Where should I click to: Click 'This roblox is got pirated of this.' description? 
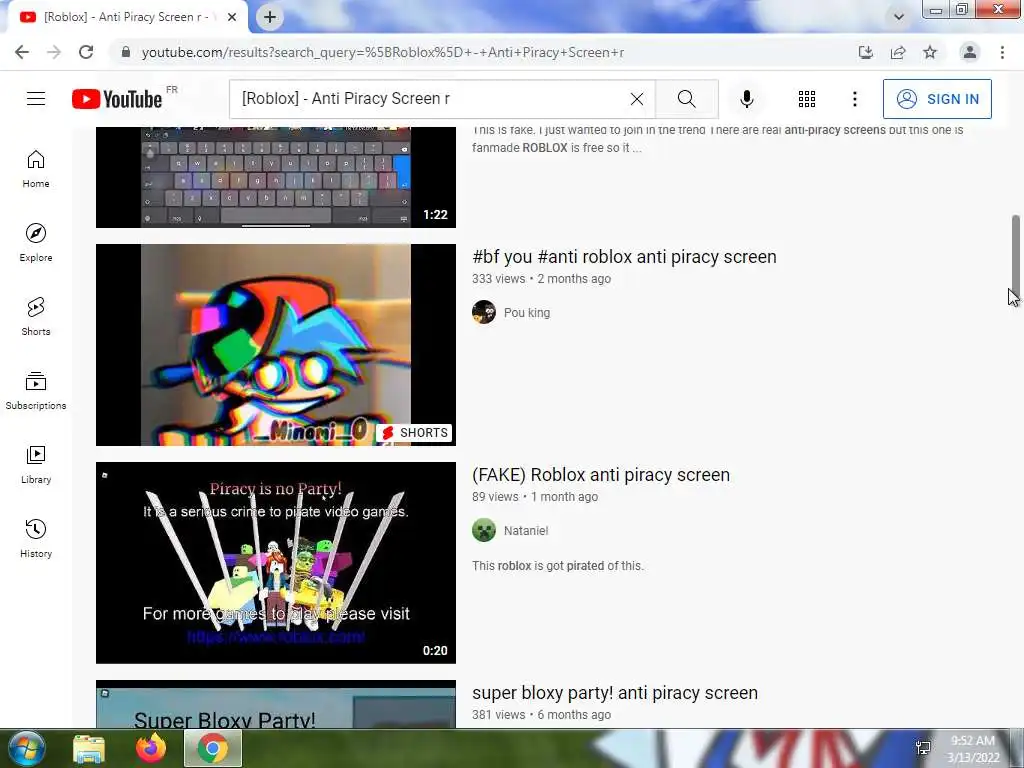558,566
